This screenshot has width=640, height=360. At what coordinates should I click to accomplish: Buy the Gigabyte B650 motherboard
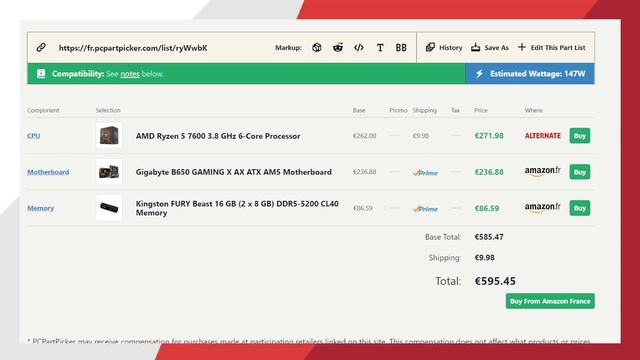point(580,172)
